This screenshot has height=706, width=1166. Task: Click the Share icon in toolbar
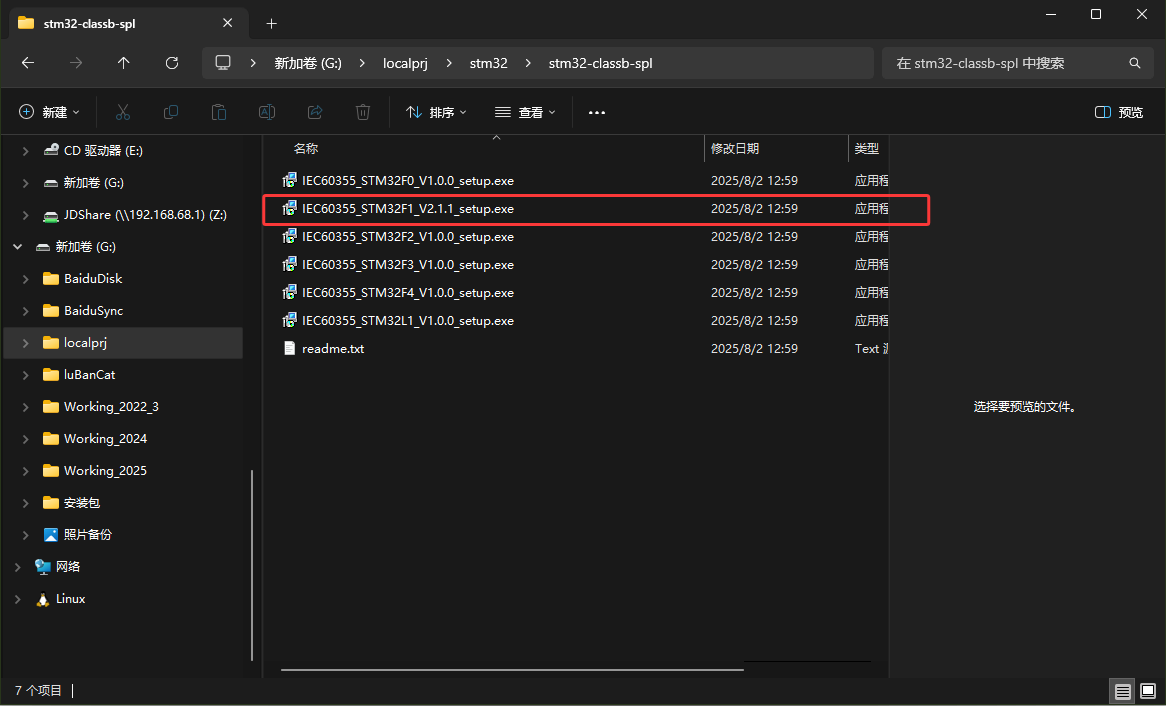coord(315,112)
